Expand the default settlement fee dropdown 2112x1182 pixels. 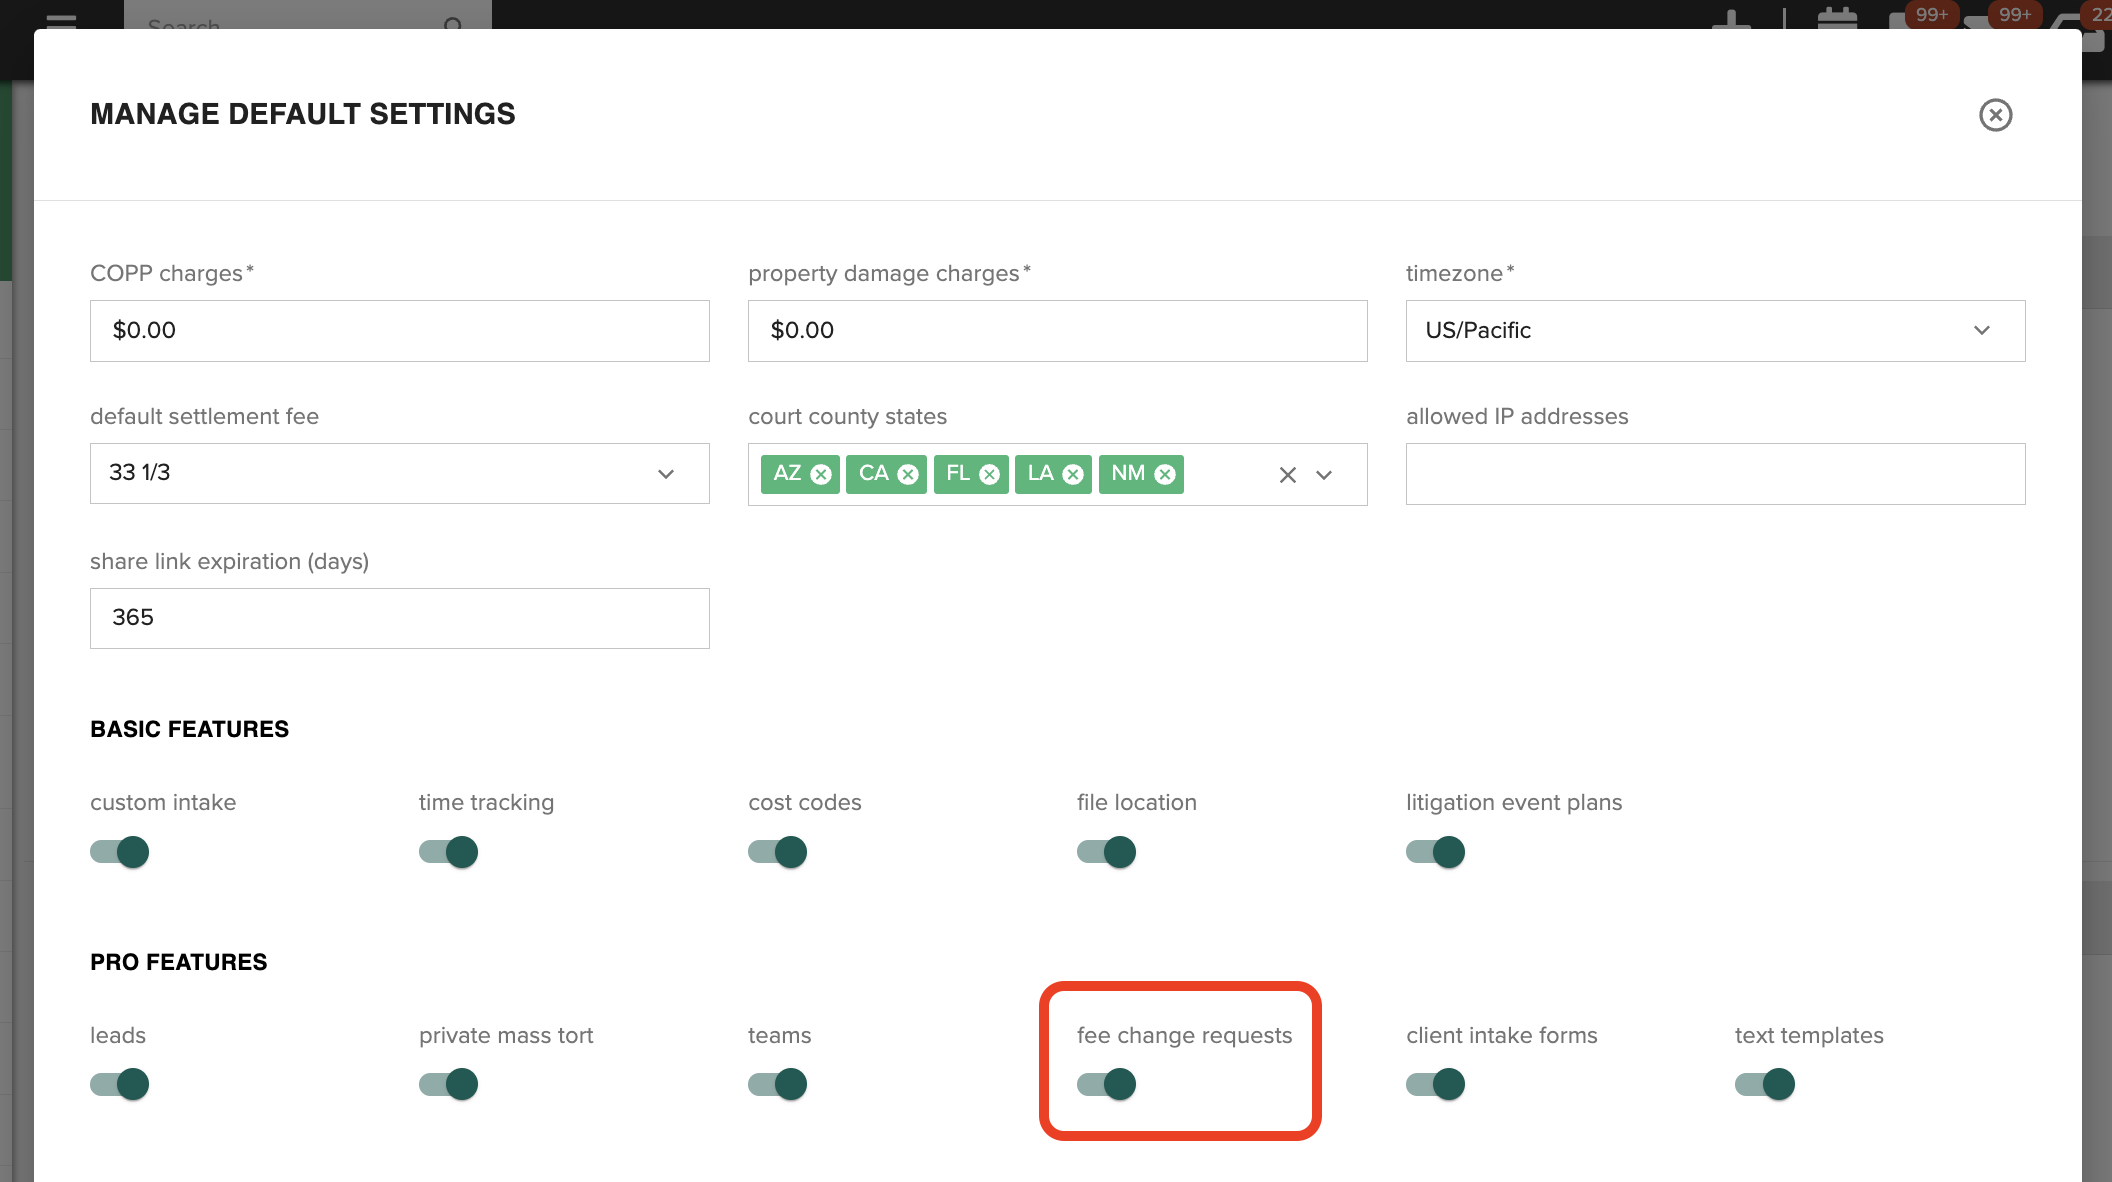[x=399, y=473]
